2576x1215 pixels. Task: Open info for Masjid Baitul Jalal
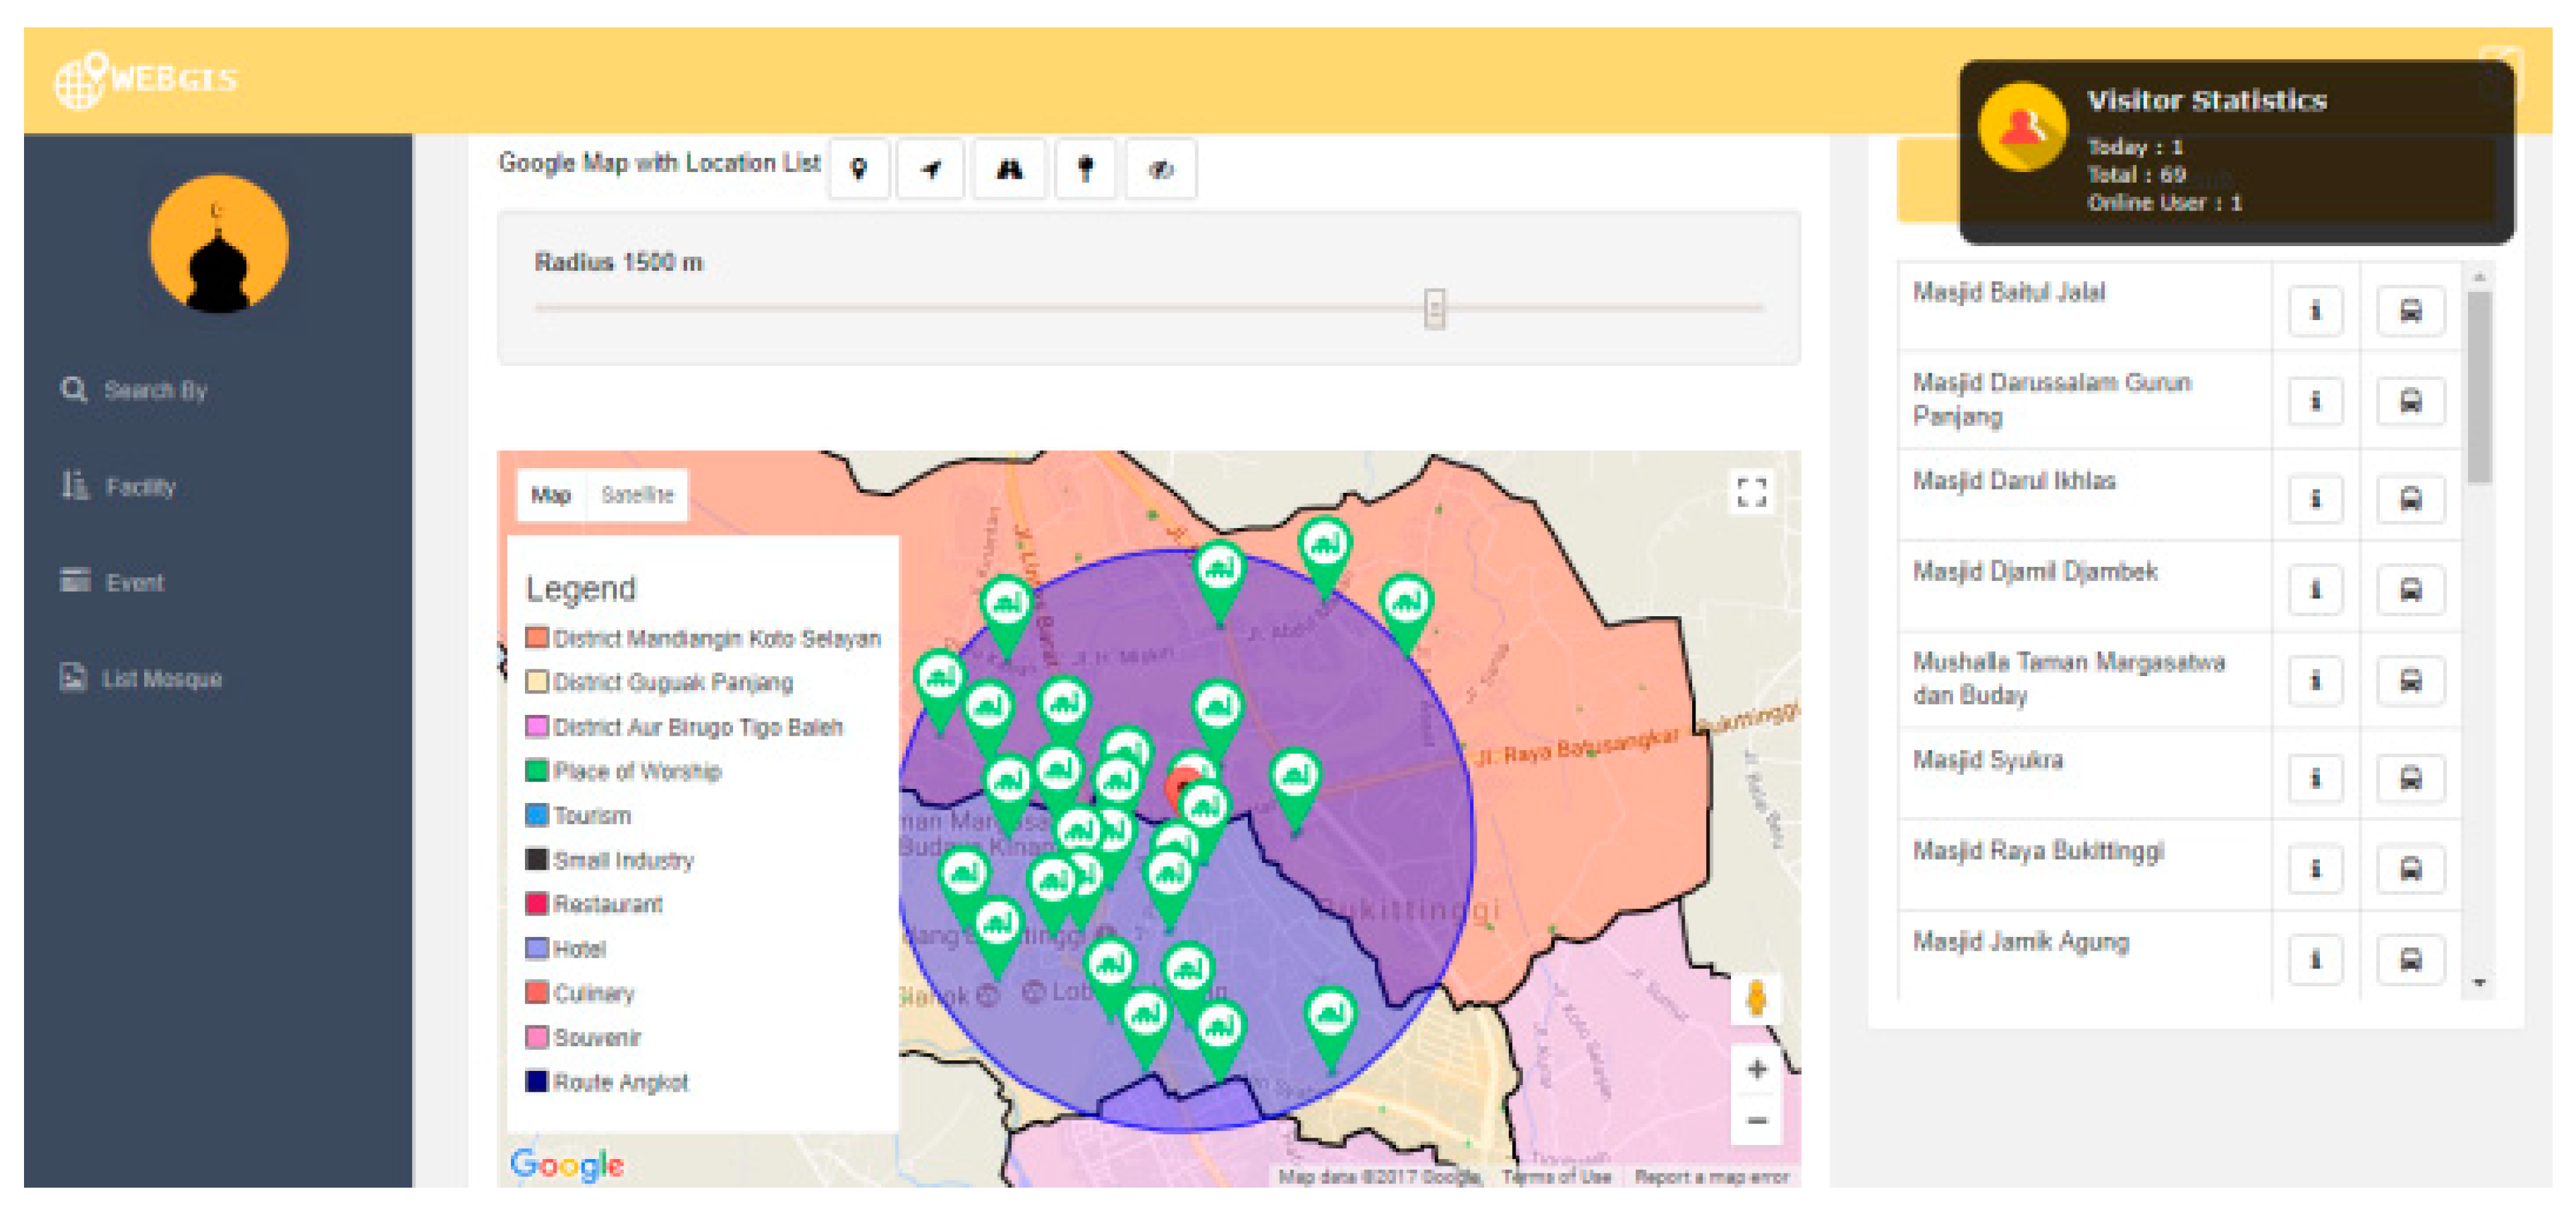pyautogui.click(x=2314, y=311)
